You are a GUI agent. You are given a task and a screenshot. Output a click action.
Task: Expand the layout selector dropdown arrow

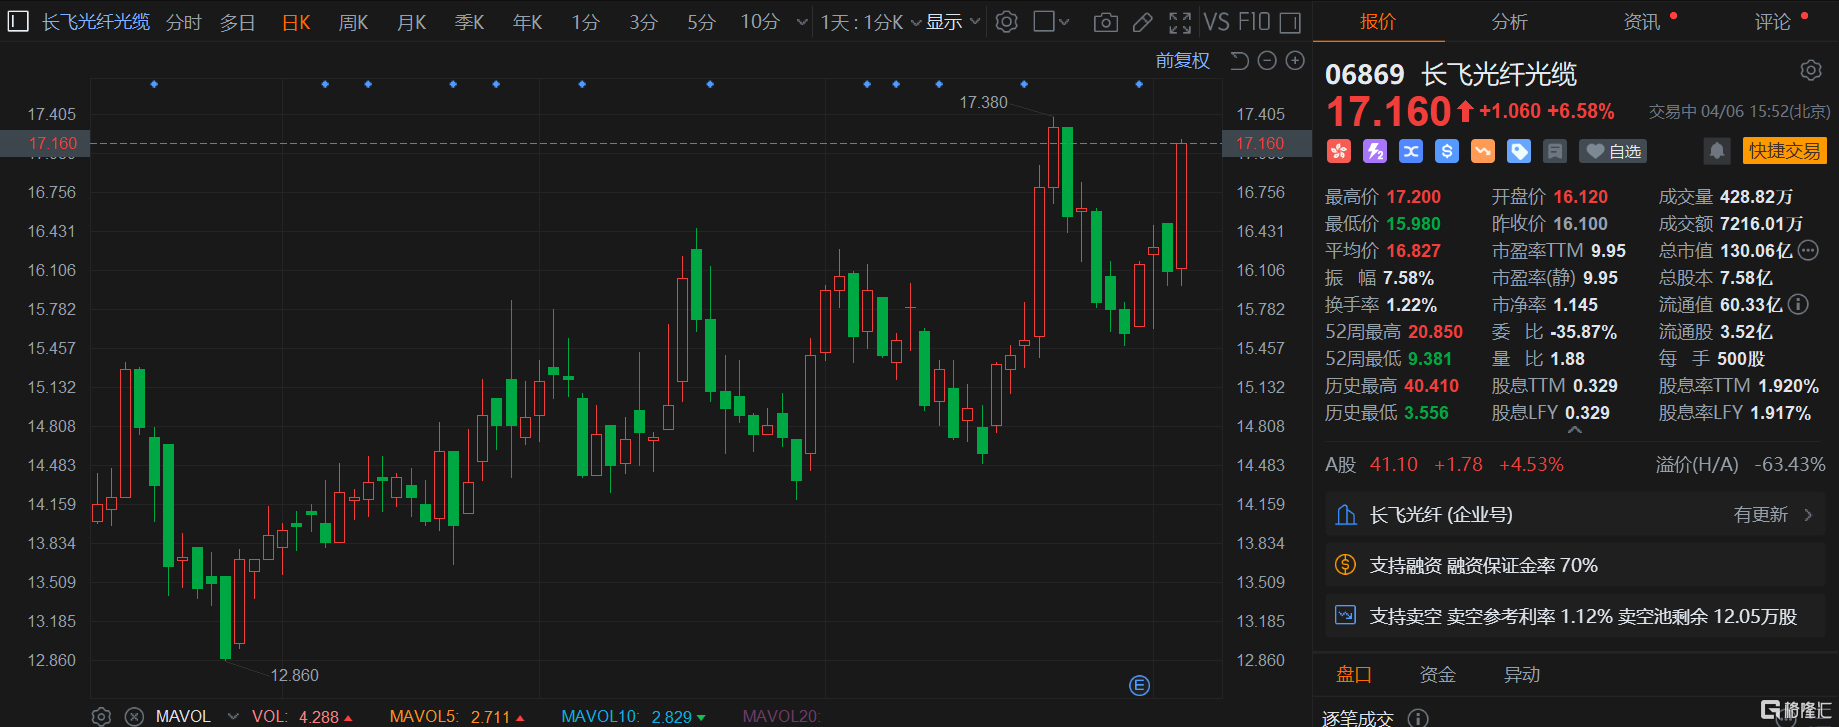coord(1064,22)
